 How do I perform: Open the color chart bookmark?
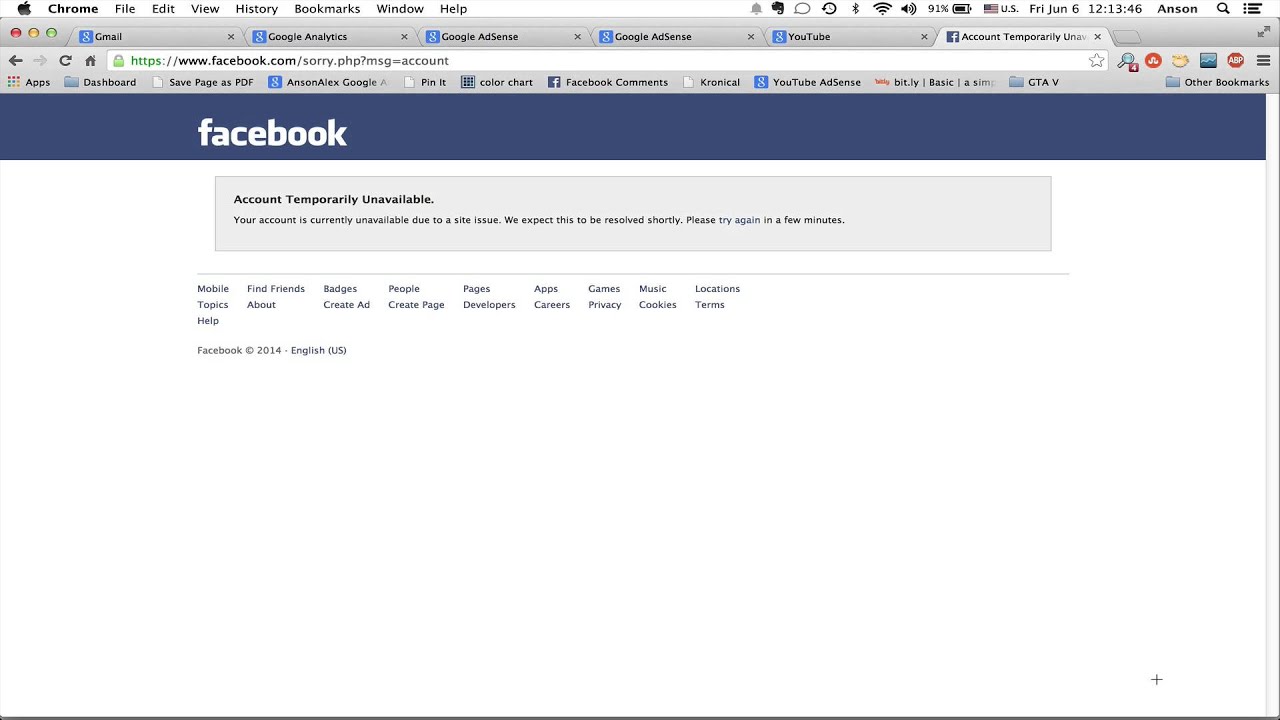pyautogui.click(x=497, y=82)
